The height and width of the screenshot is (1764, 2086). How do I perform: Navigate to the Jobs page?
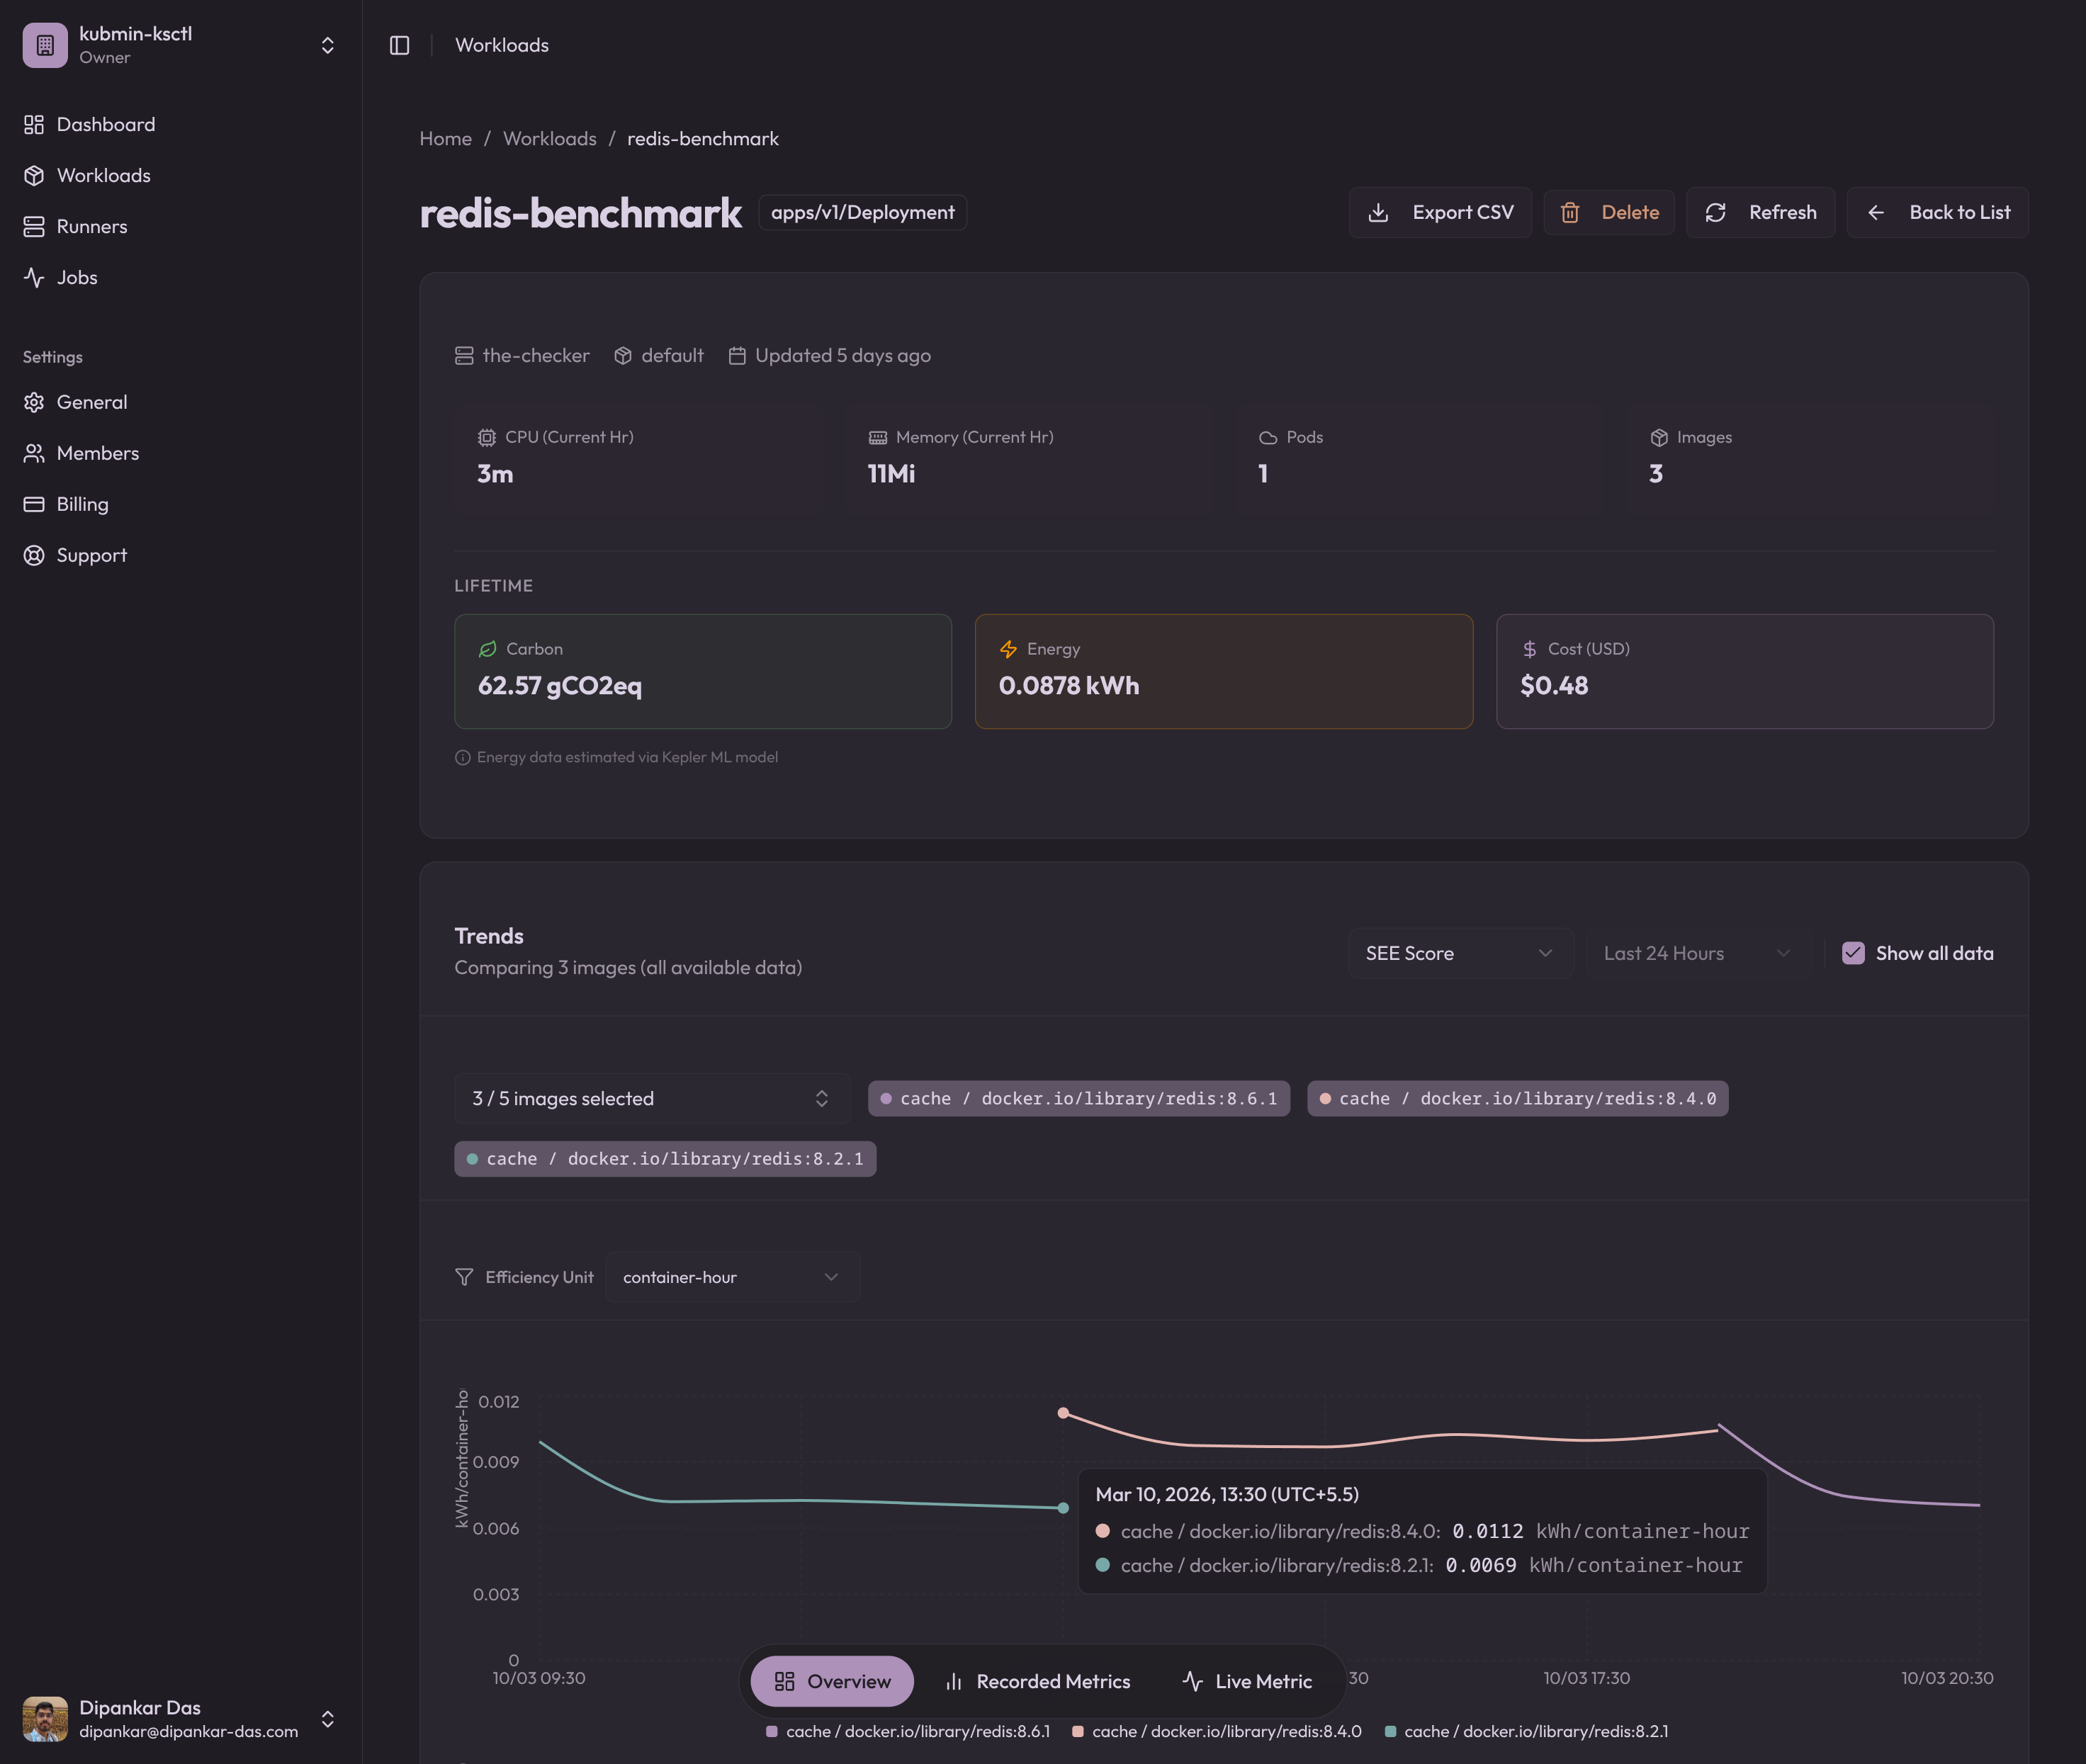(77, 277)
